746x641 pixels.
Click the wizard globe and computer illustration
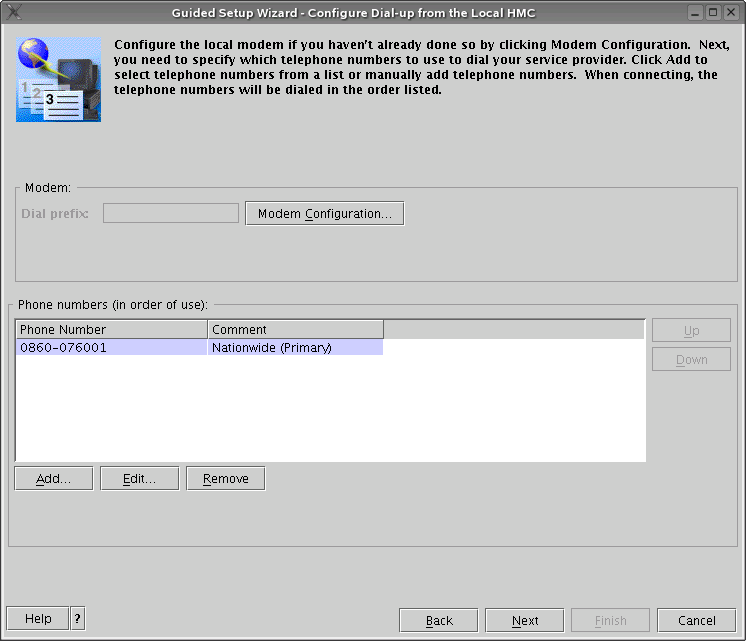59,79
